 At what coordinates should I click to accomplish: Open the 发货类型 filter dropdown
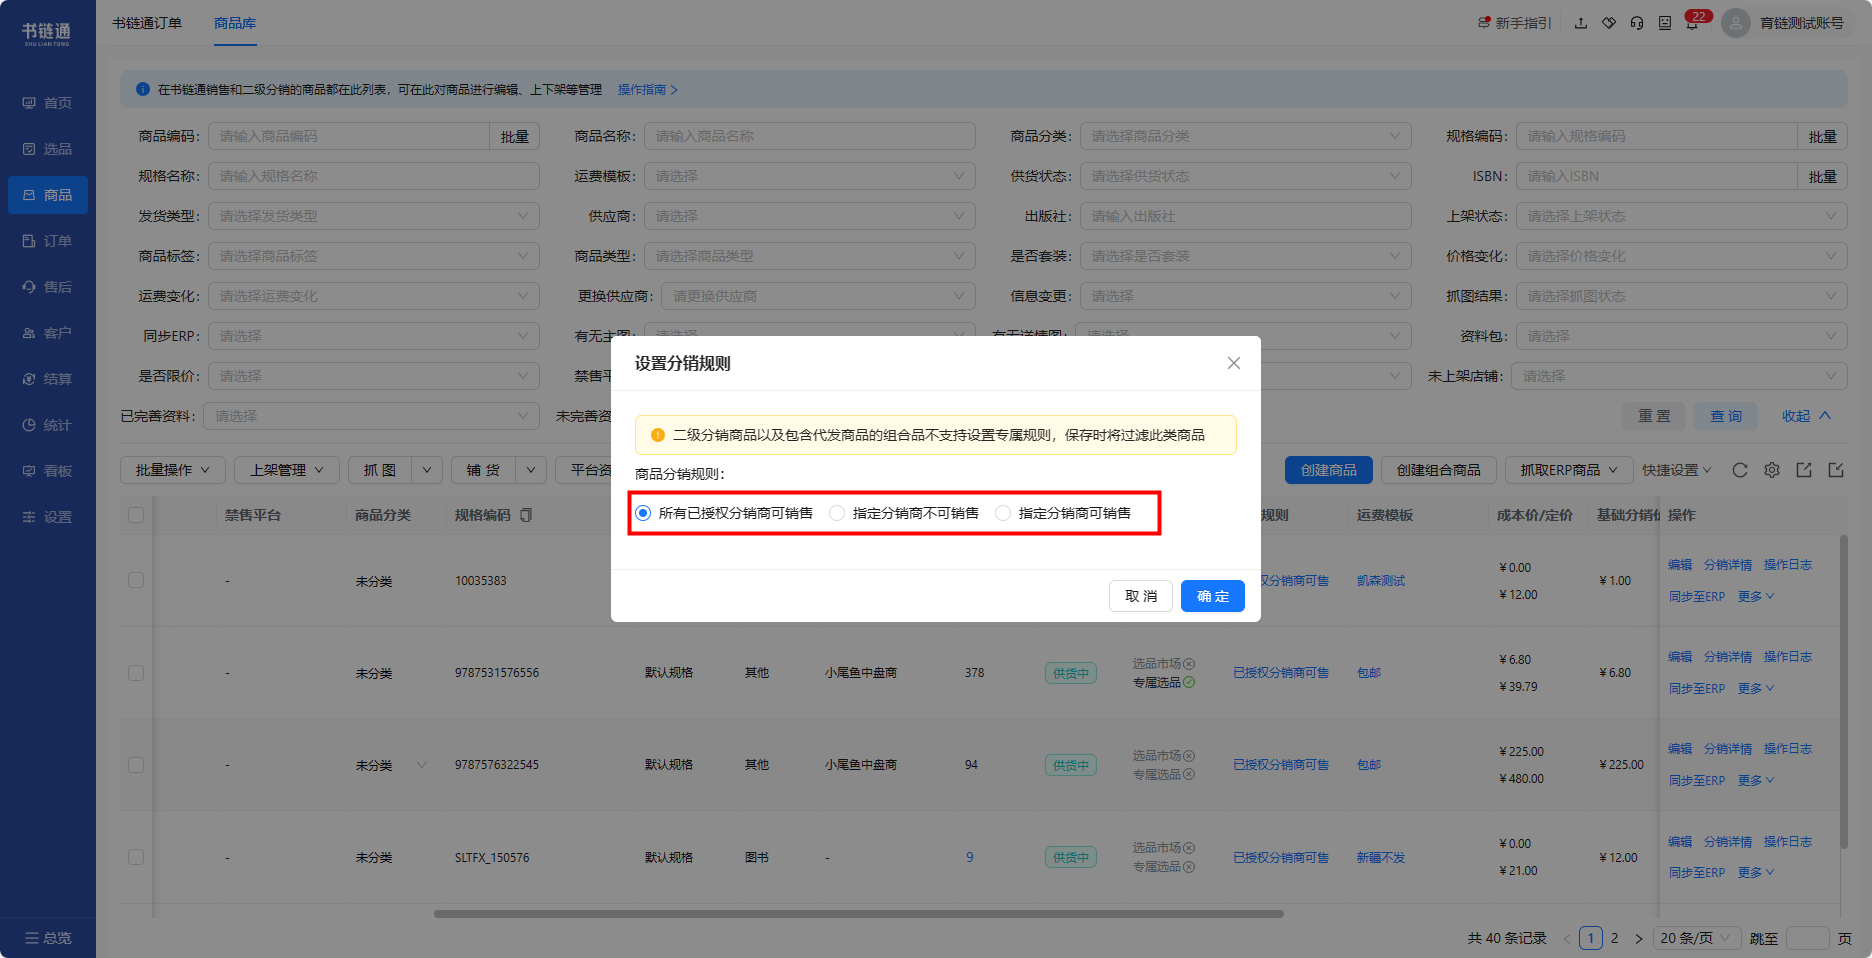click(373, 216)
